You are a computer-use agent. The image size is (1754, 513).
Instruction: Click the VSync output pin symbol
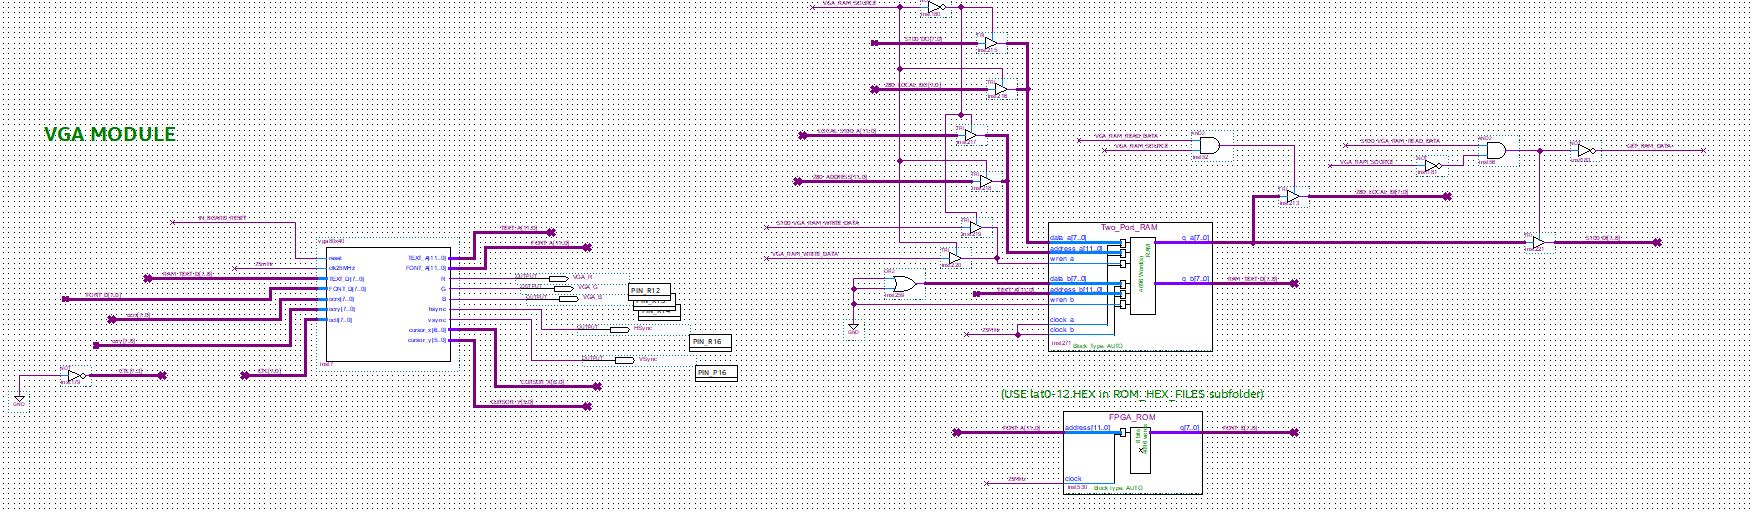[x=624, y=360]
